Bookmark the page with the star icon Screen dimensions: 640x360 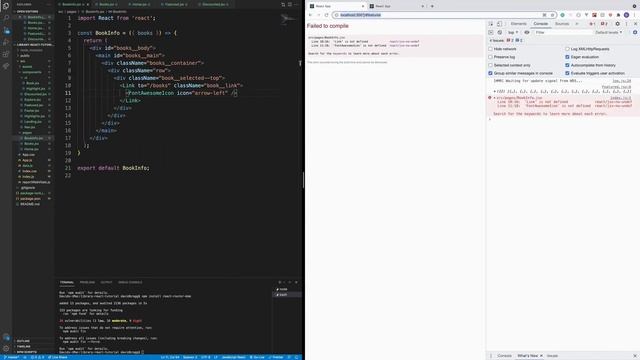pos(552,15)
